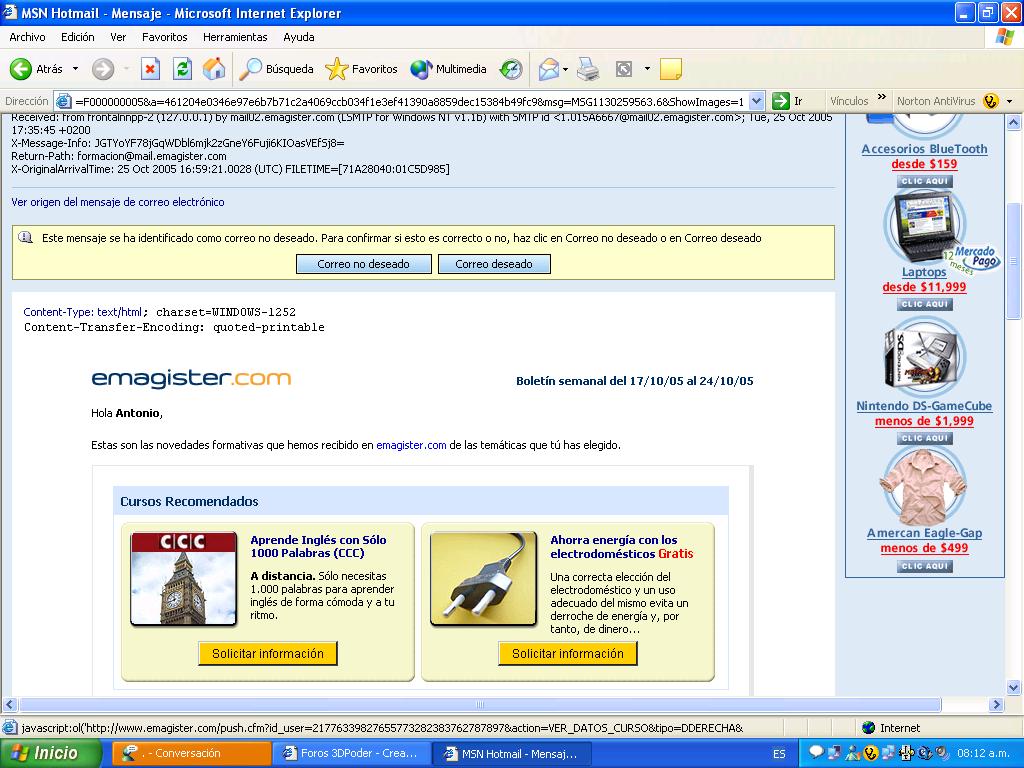Open the Ver menu
Screen dimensions: 1024x768
coord(118,37)
